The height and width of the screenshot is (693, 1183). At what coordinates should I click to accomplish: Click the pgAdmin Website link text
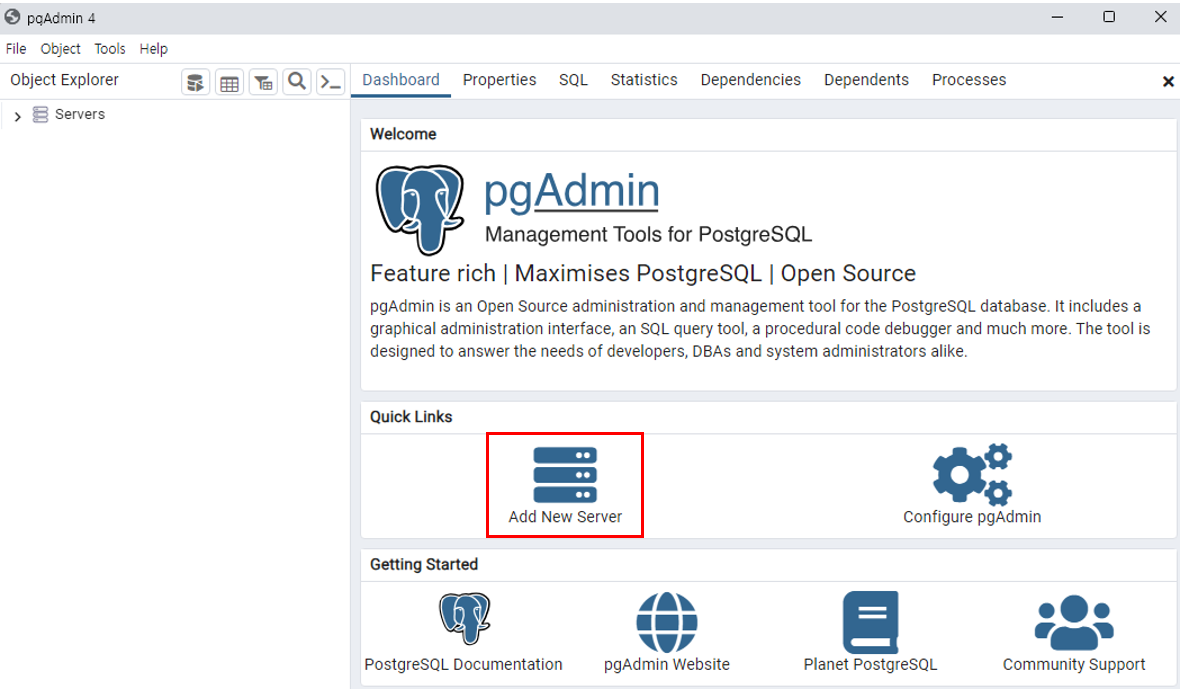point(667,665)
